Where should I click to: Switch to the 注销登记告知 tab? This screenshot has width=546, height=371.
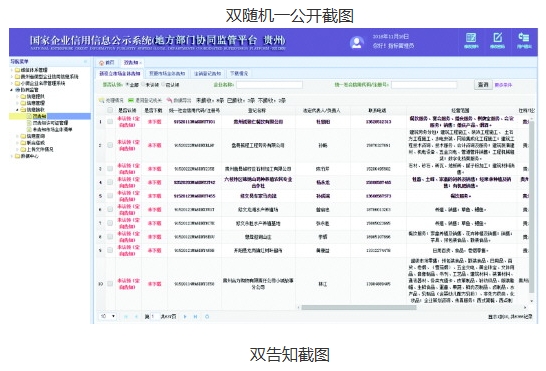point(208,74)
